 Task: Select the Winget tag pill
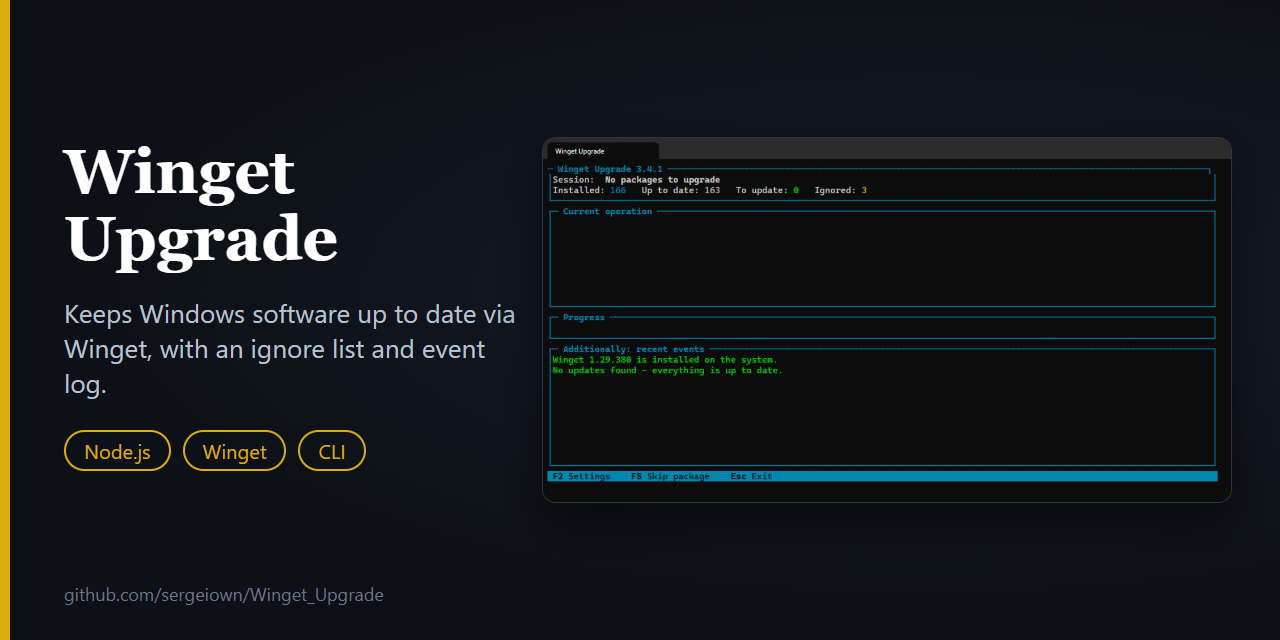coord(234,451)
